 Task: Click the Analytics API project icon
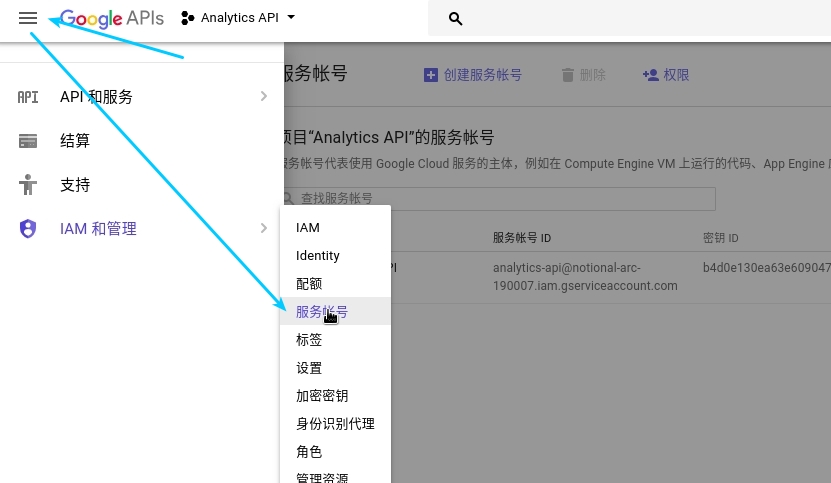point(188,18)
